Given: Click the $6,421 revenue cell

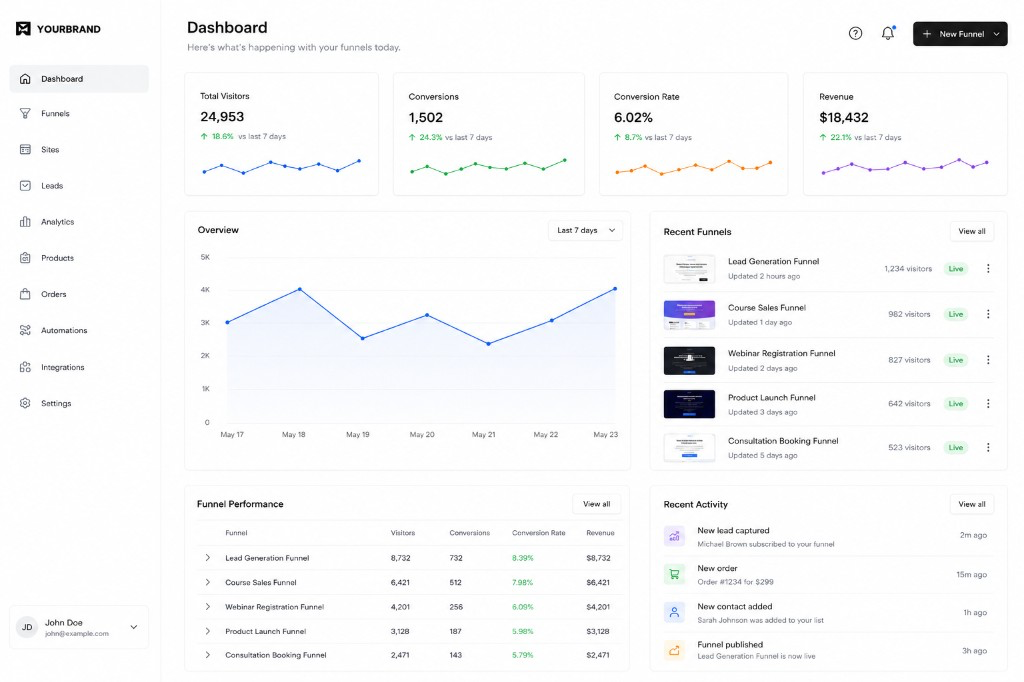Looking at the screenshot, I should tap(598, 582).
